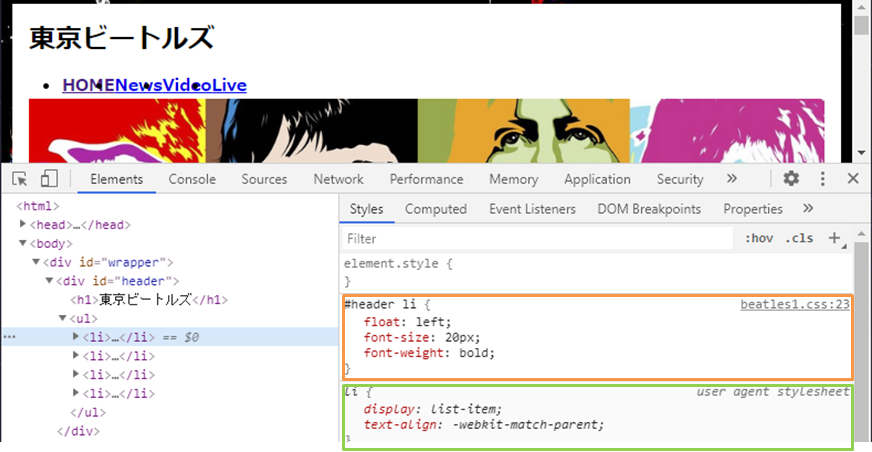Screen dimensions: 872x452
Task: Click the page scrollbar down arrow
Action: (861, 152)
